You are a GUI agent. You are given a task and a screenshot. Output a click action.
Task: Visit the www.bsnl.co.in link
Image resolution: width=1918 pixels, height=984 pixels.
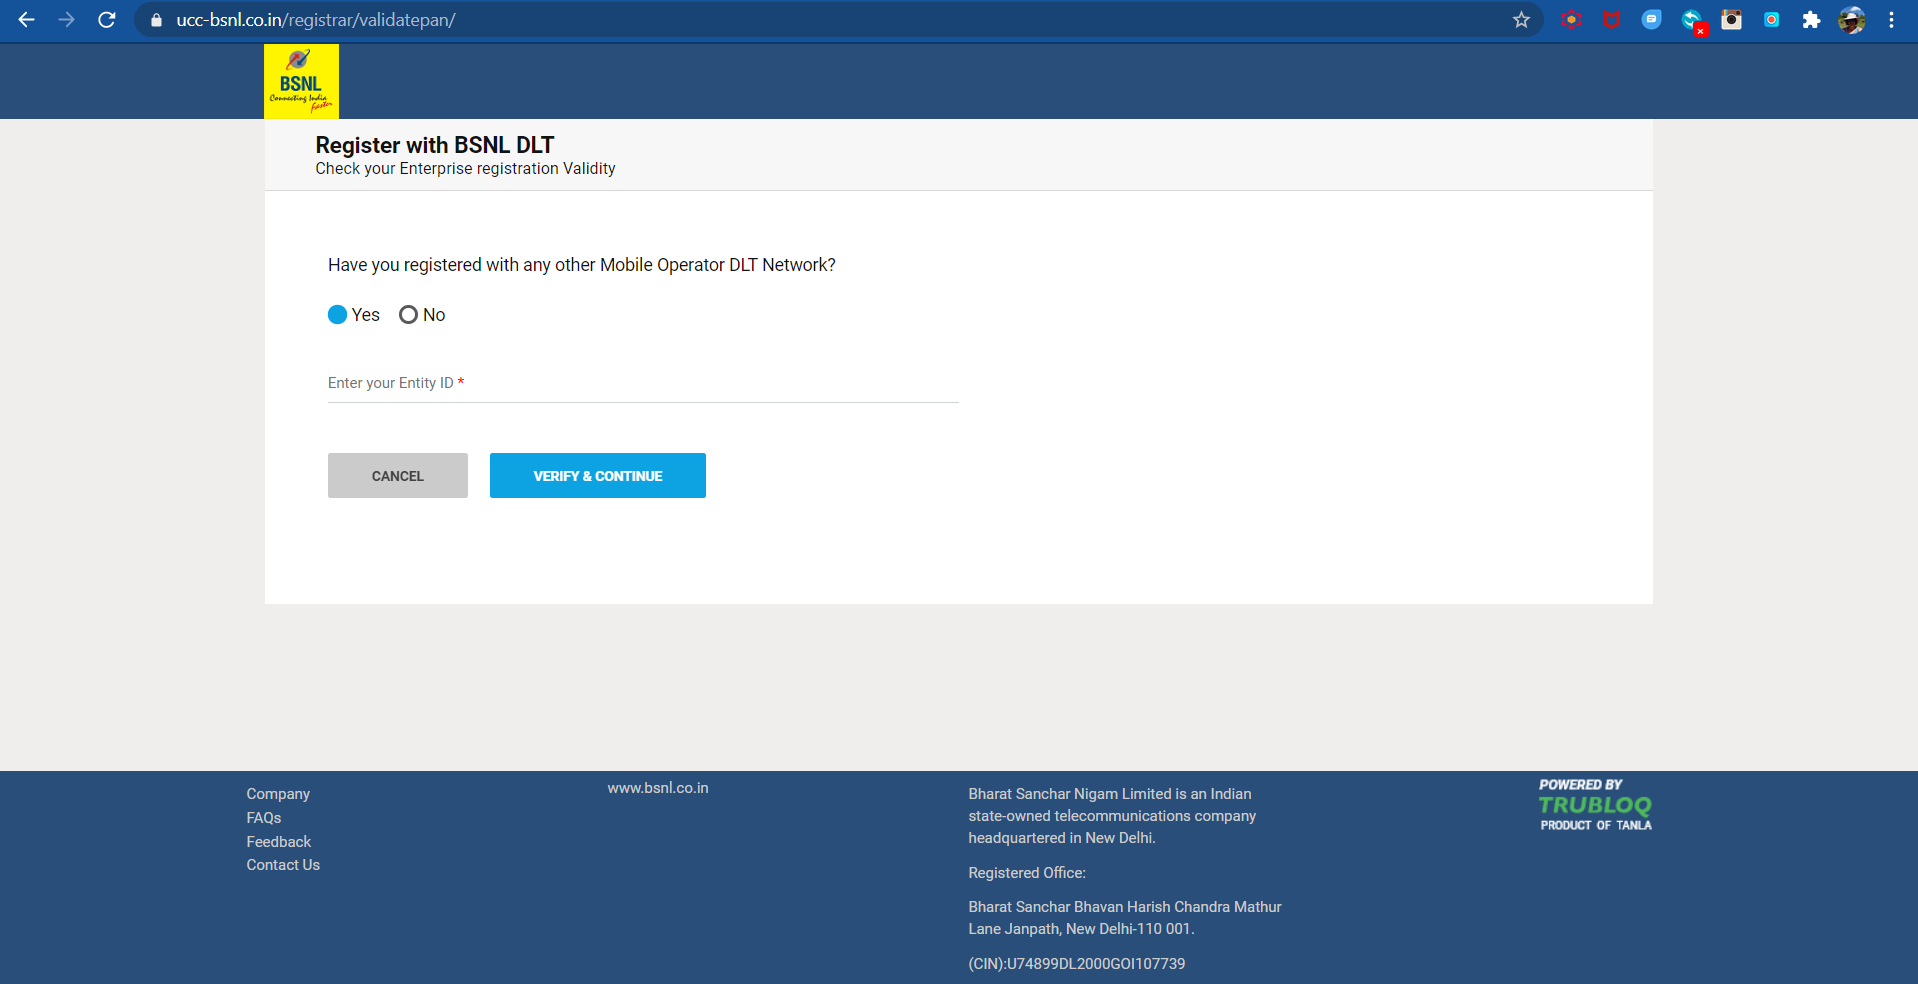(x=658, y=788)
